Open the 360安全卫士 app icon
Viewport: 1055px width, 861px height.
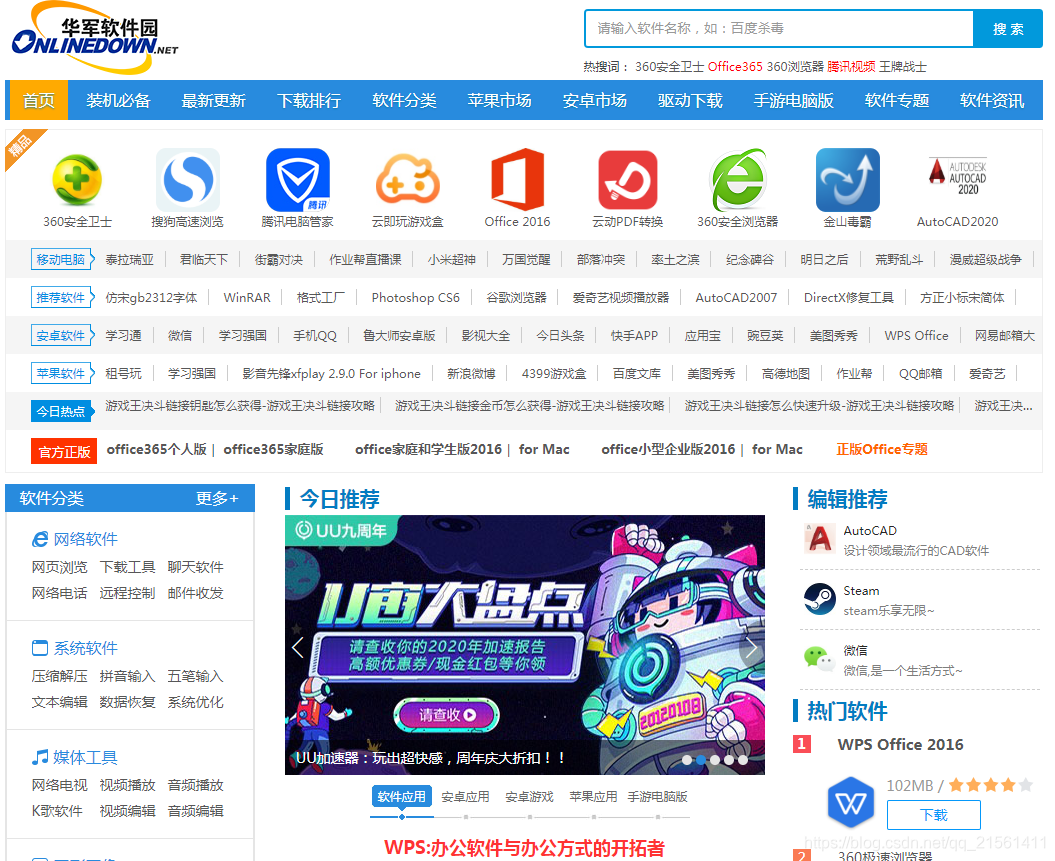tap(77, 180)
